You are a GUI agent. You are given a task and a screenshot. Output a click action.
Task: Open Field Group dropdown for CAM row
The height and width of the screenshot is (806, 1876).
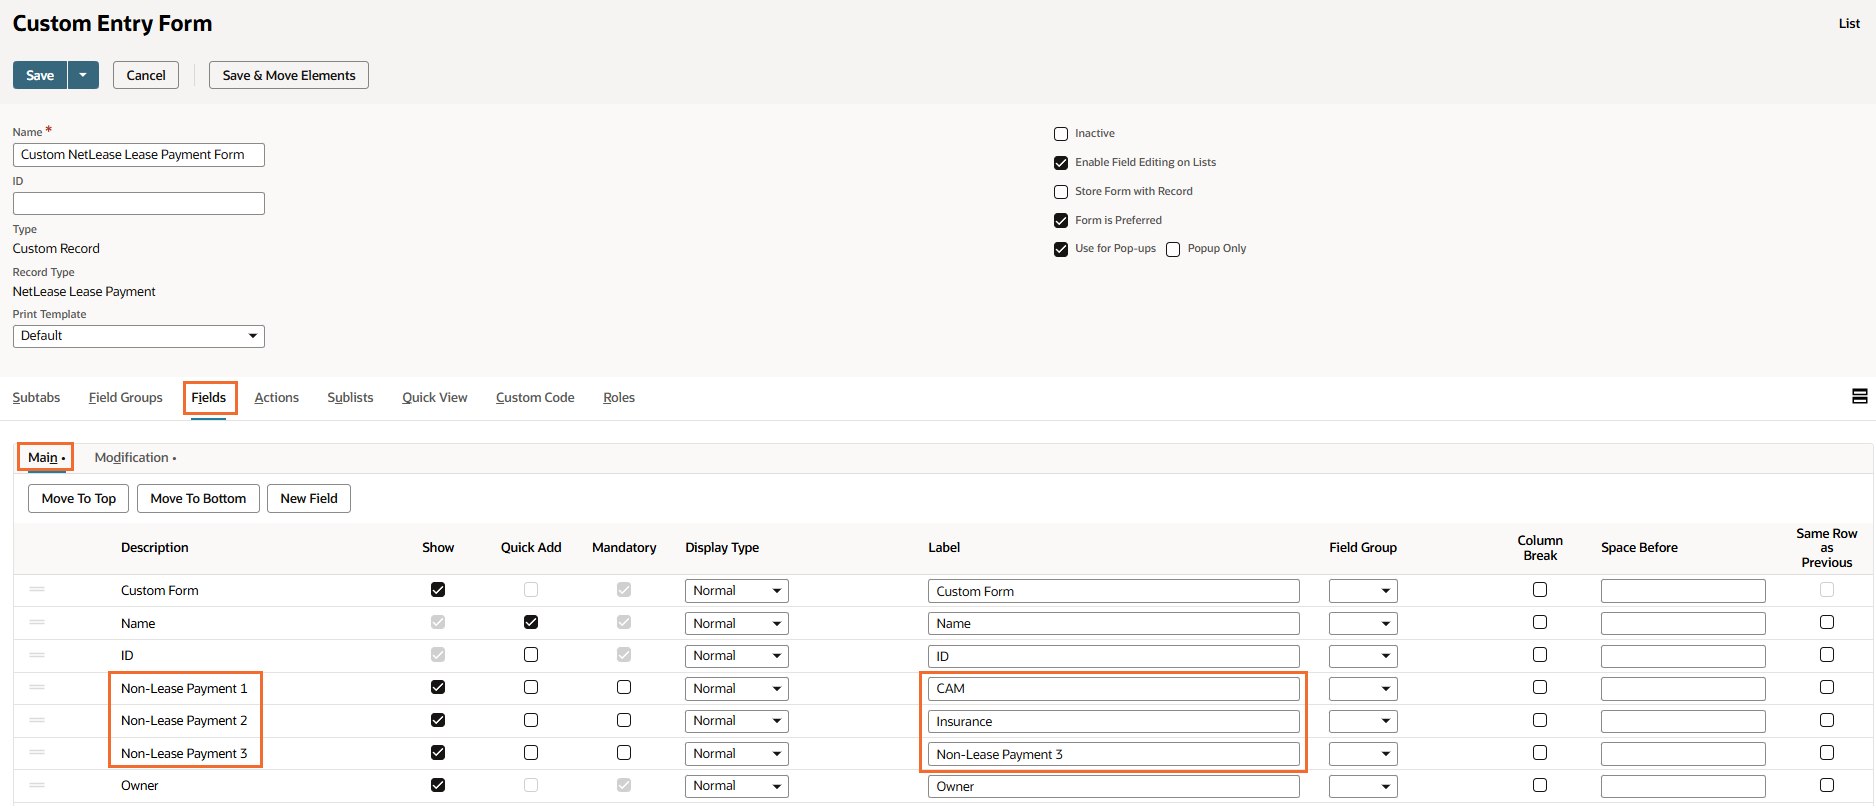tap(1362, 689)
